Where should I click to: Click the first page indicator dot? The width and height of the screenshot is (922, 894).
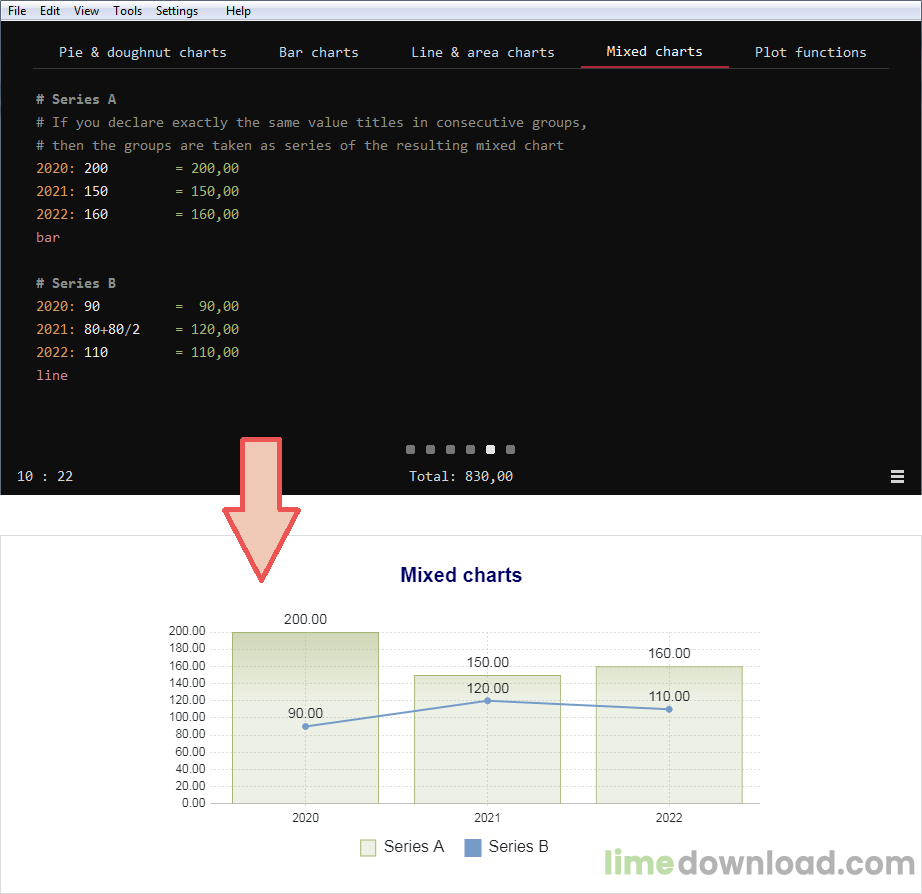[411, 450]
